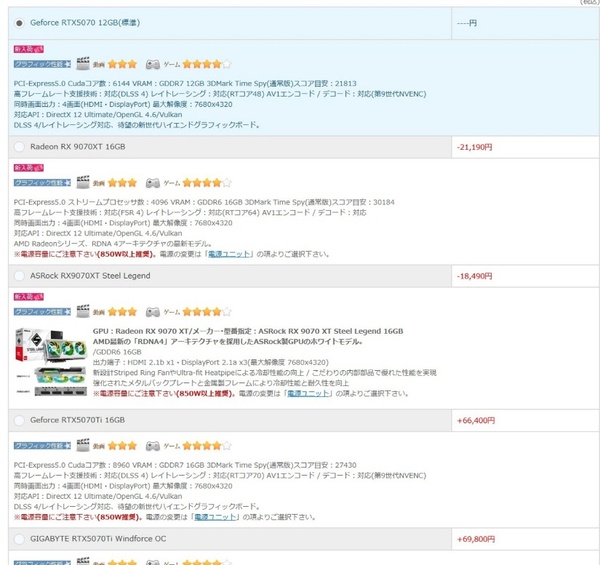This screenshot has height=565, width=600.
Task: Click the game controller icon for Radeon RX 9070XT
Action: pos(153,183)
